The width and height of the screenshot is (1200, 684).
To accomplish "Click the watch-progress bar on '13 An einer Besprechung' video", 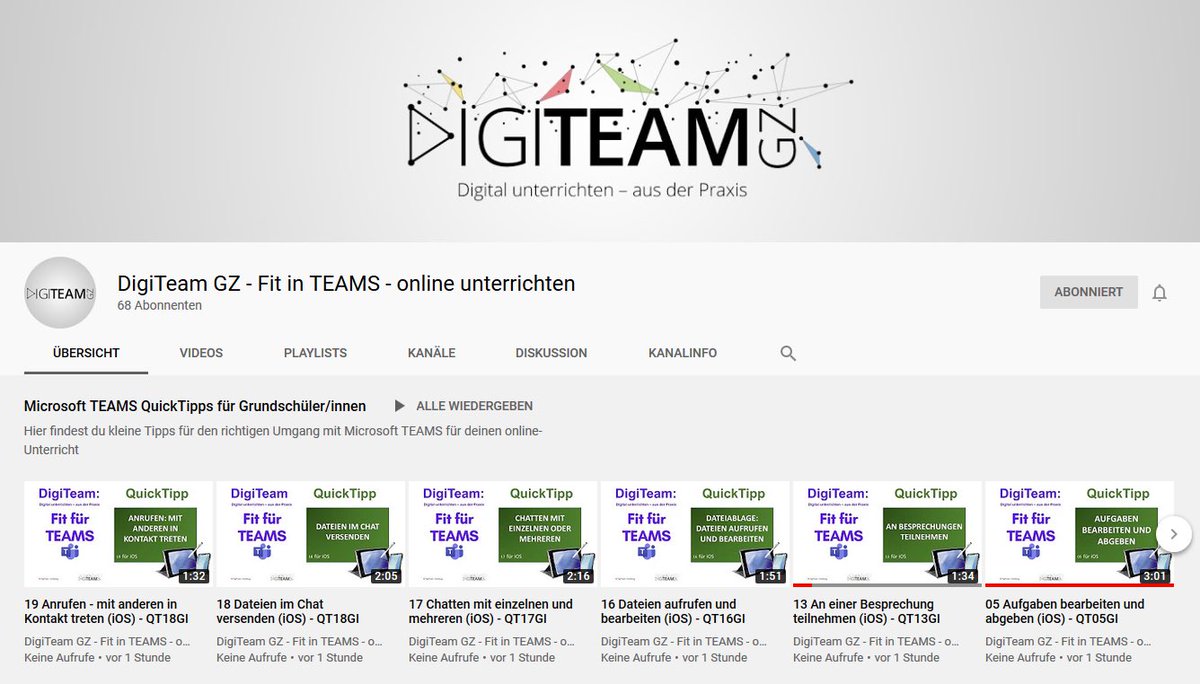I will coord(887,585).
